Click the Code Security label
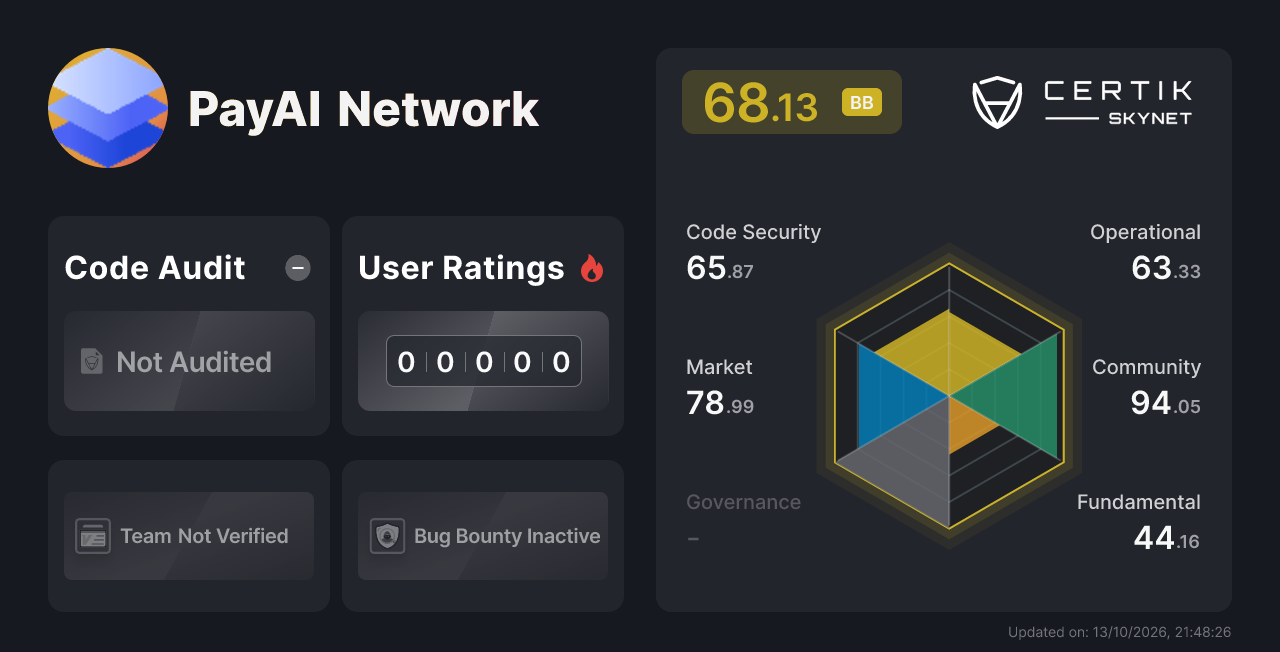This screenshot has width=1280, height=652. (753, 232)
